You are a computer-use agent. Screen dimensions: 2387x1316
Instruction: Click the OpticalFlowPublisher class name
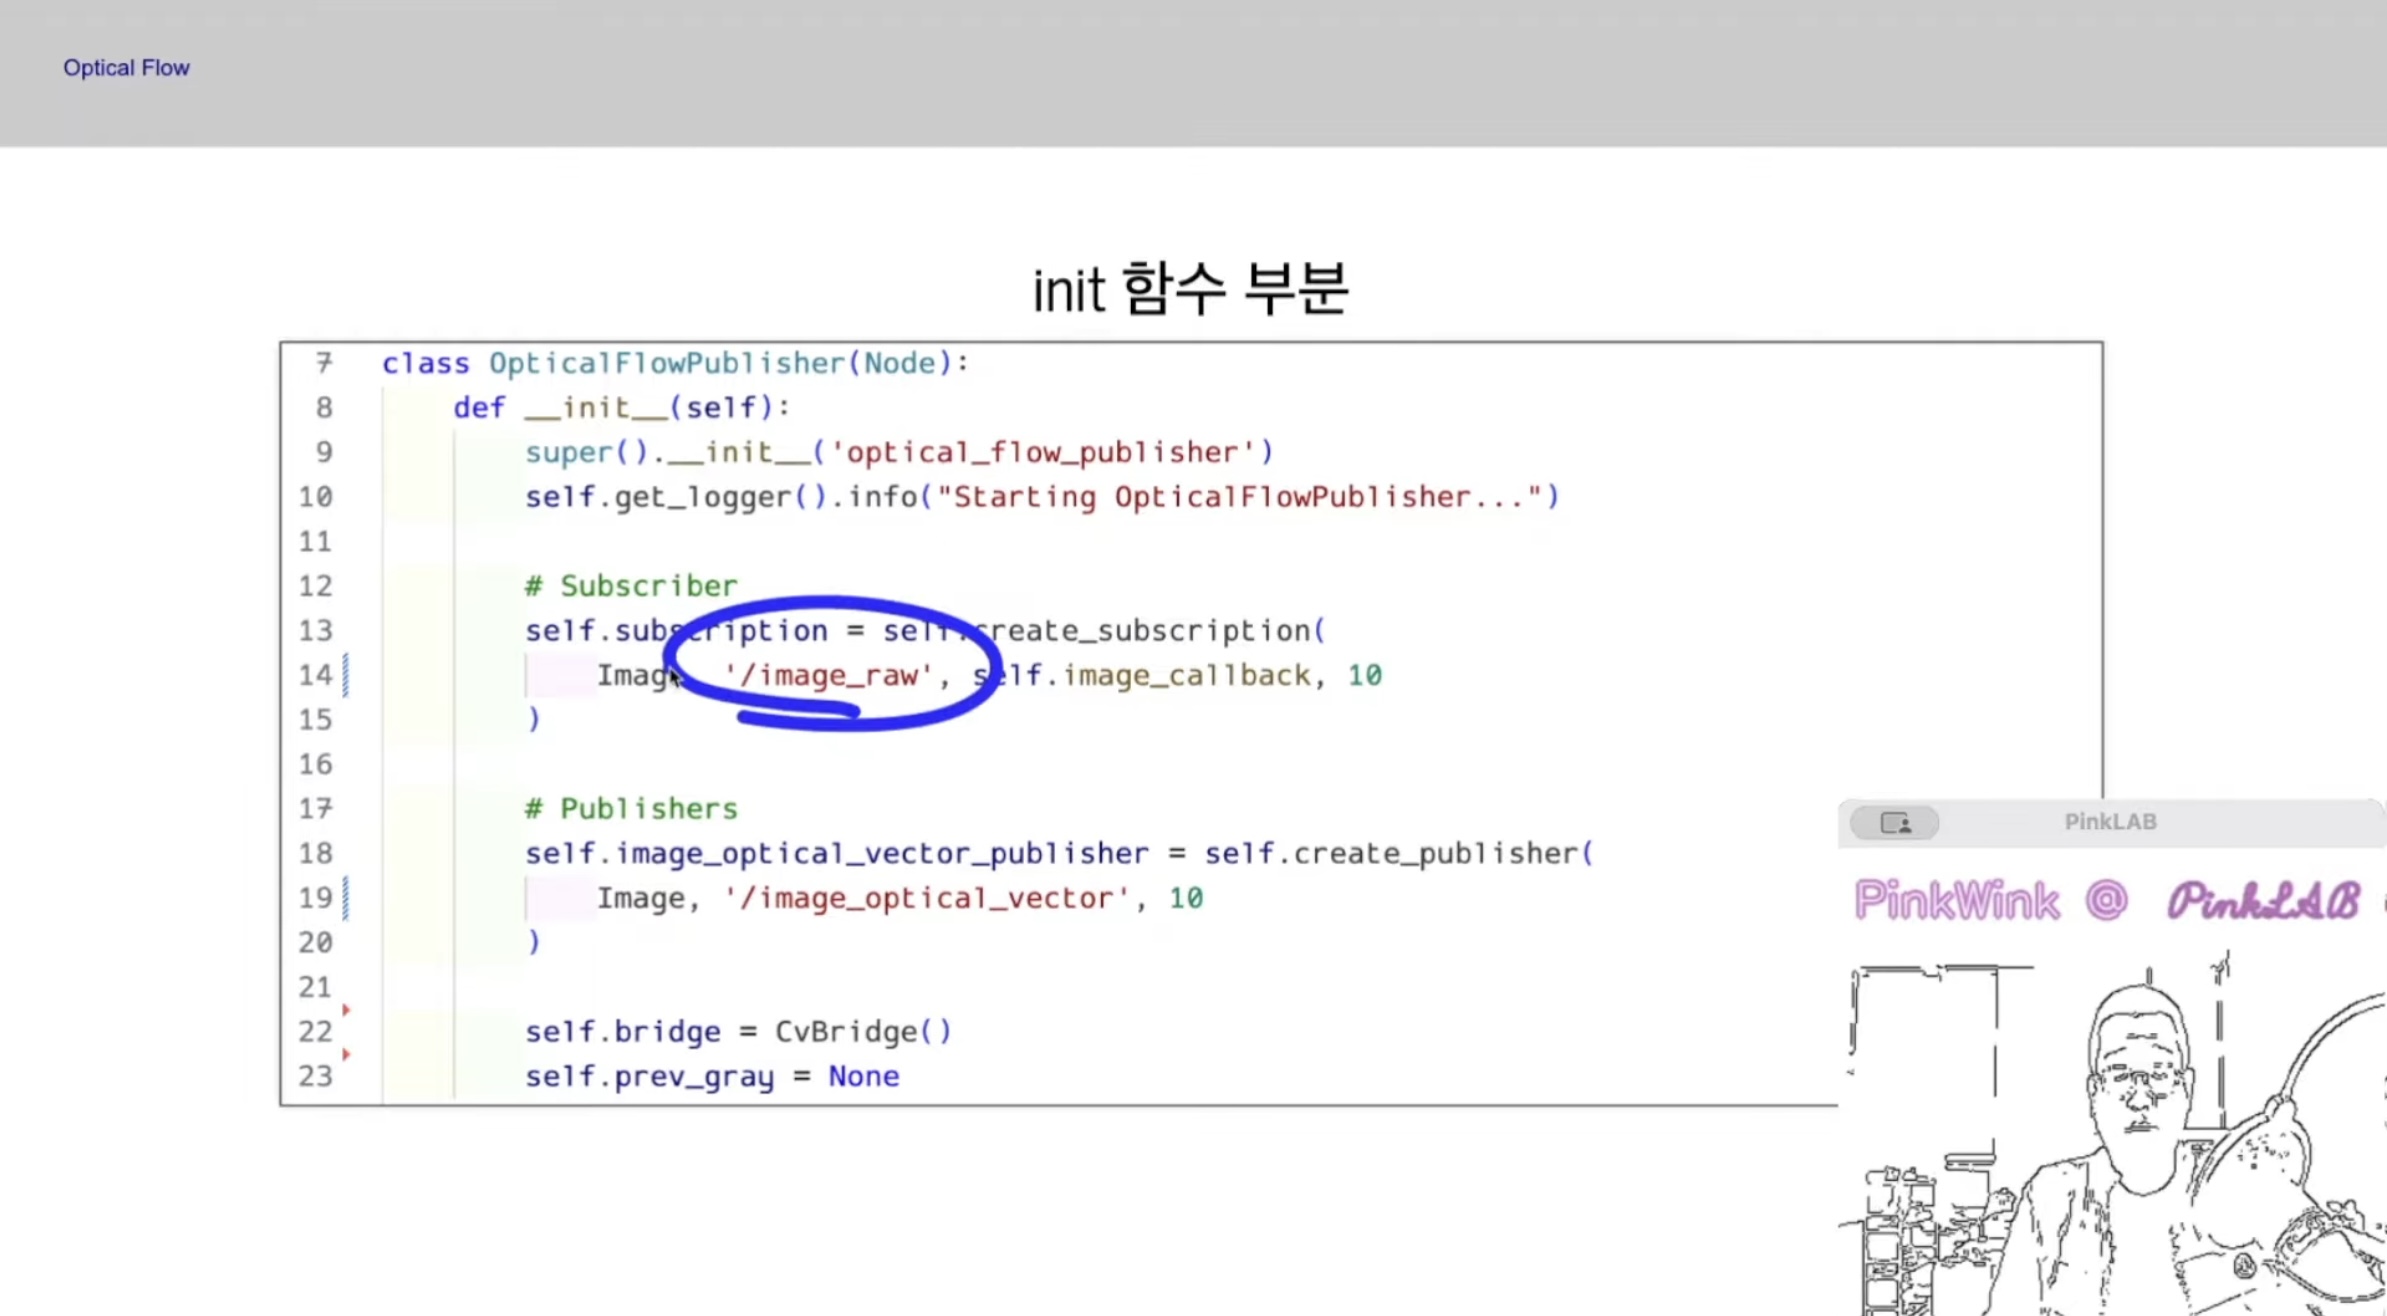(667, 363)
